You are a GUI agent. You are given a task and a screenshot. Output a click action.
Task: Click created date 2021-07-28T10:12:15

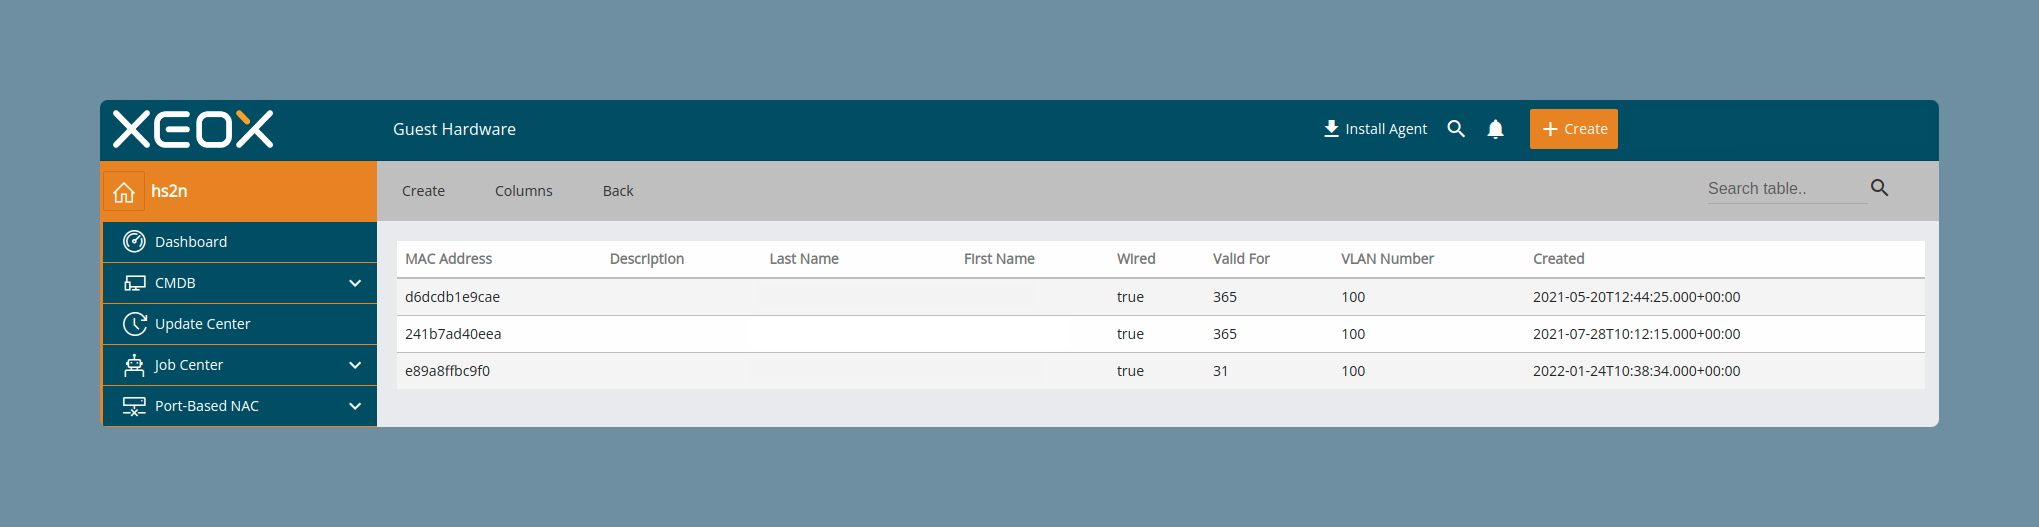[x=1636, y=334]
